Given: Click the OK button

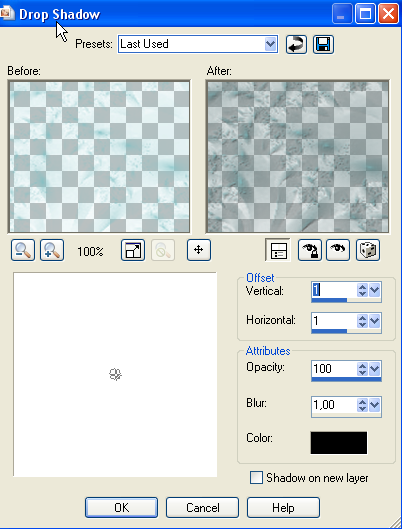Looking at the screenshot, I should click(121, 507).
